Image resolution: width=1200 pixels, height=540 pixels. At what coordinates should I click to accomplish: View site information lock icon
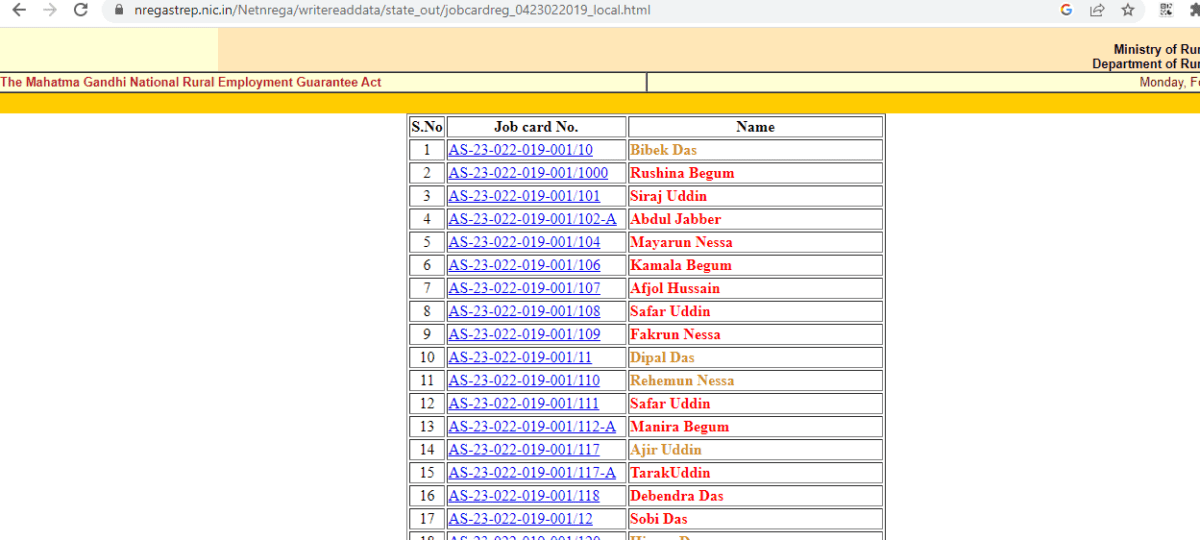(119, 10)
